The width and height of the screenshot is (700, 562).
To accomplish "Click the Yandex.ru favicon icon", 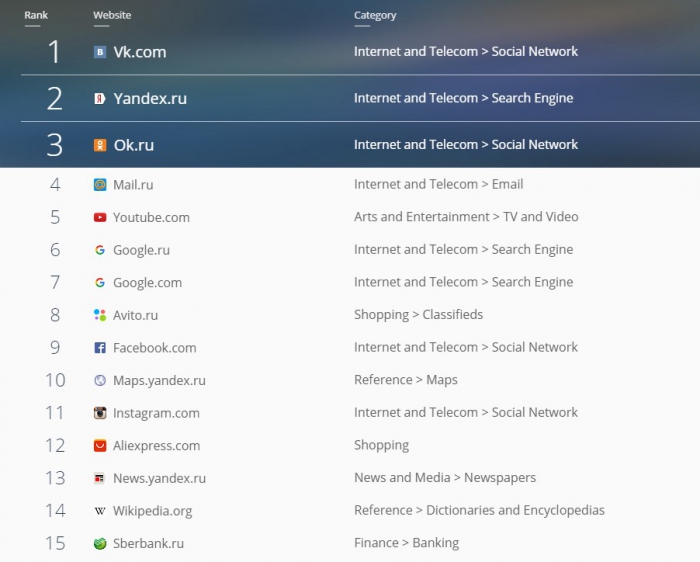I will (100, 98).
